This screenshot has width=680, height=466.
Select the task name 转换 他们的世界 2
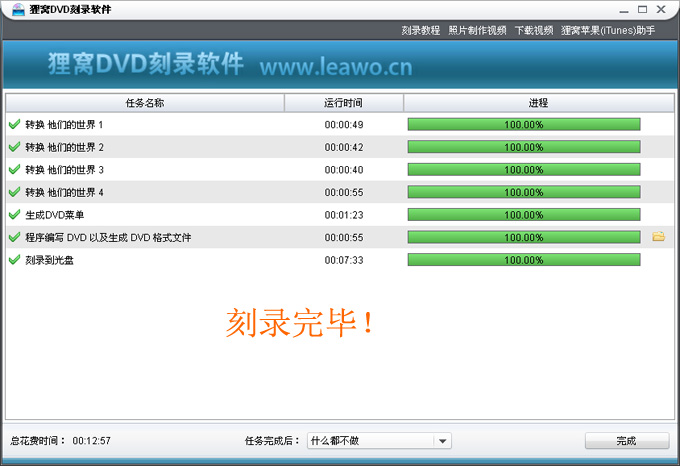(x=64, y=147)
